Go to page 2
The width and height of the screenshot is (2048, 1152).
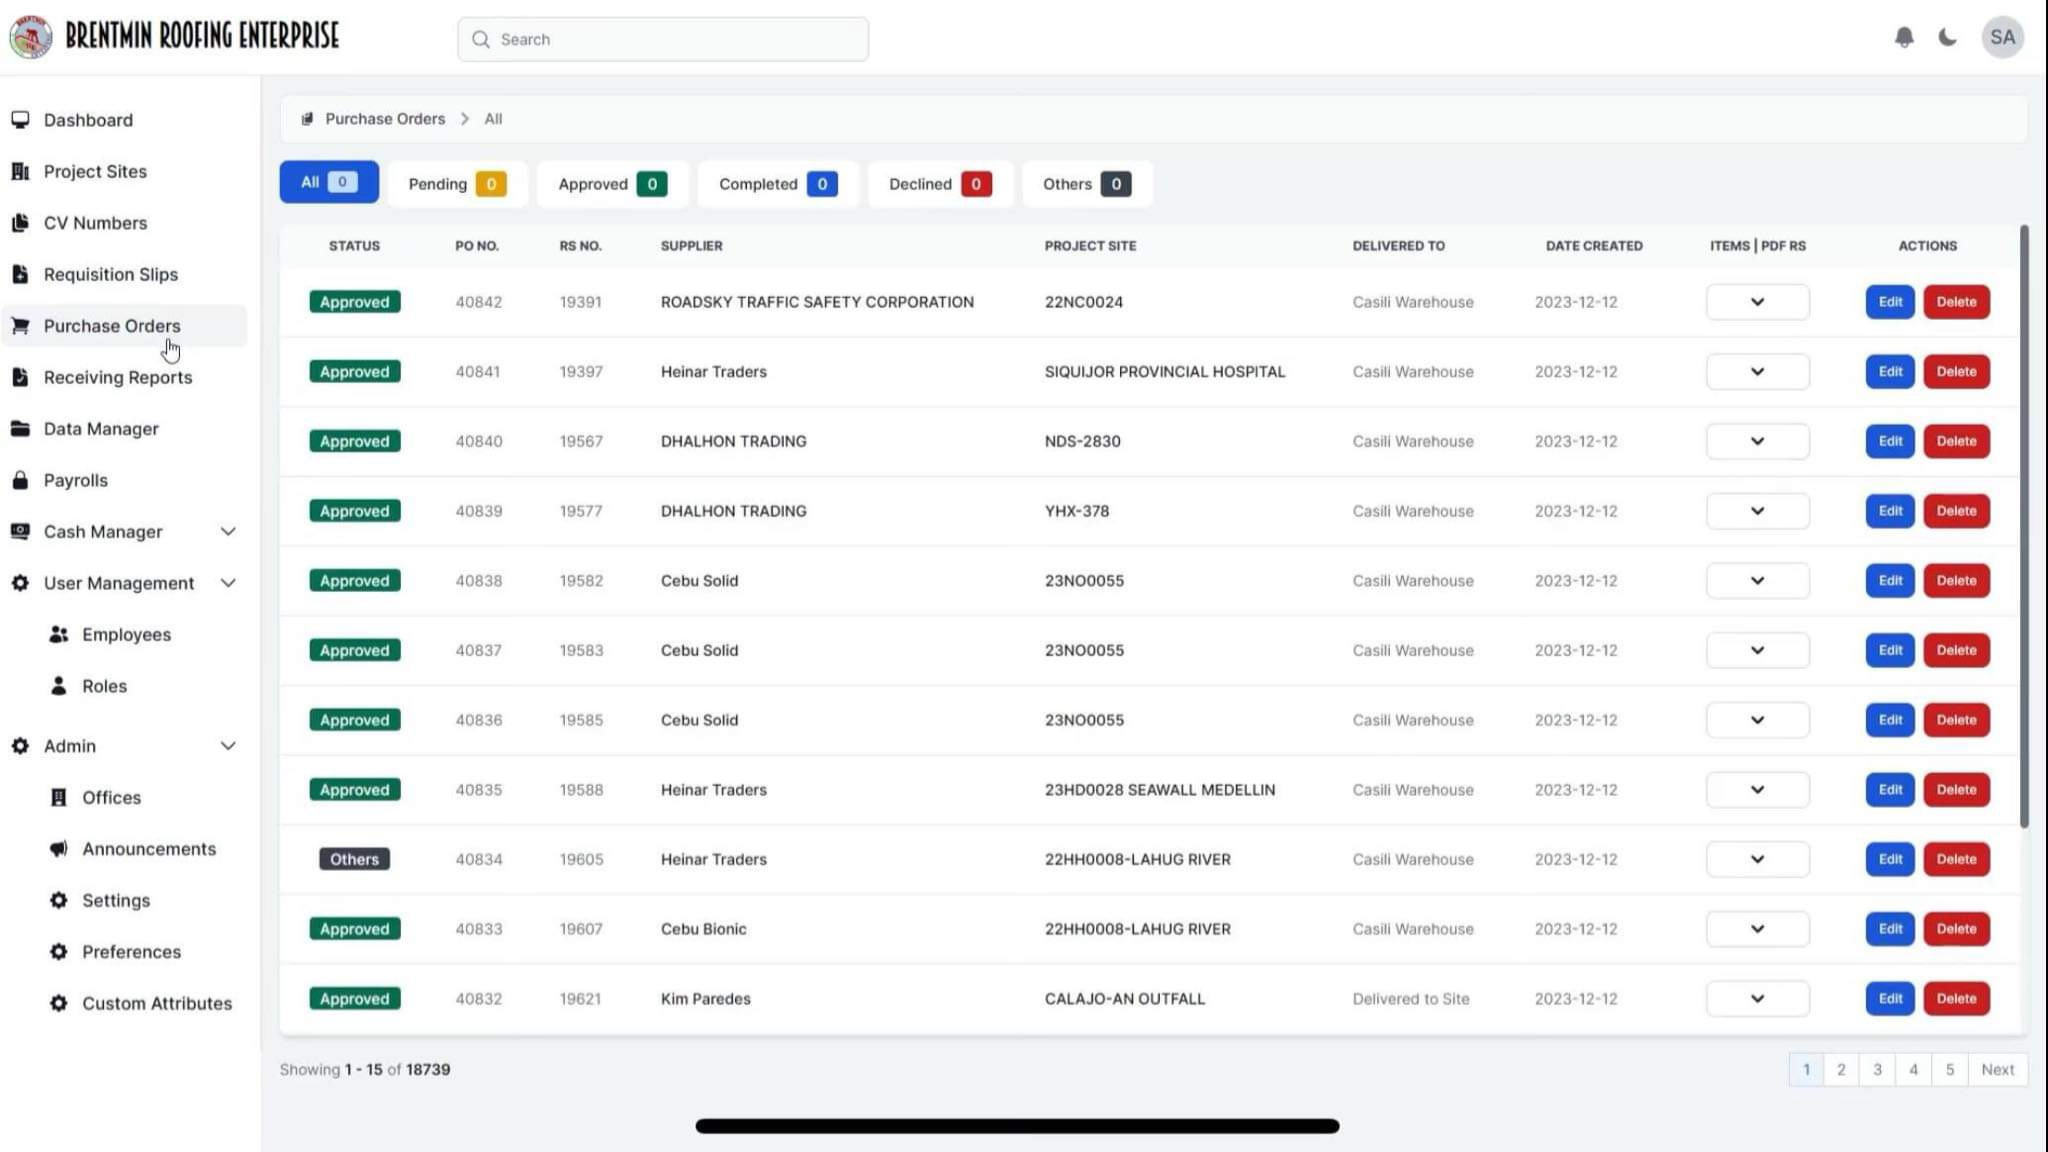point(1841,1069)
